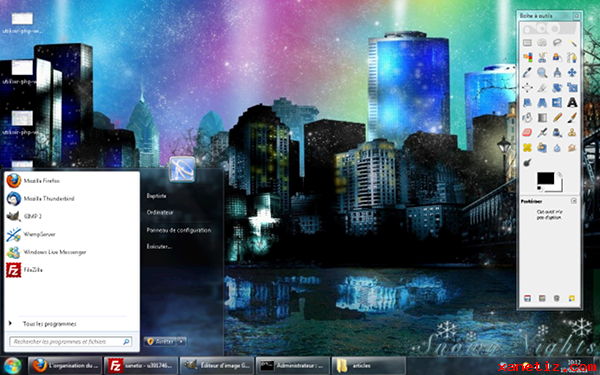Select the Fuzzy Select magic wand tool

[572, 42]
